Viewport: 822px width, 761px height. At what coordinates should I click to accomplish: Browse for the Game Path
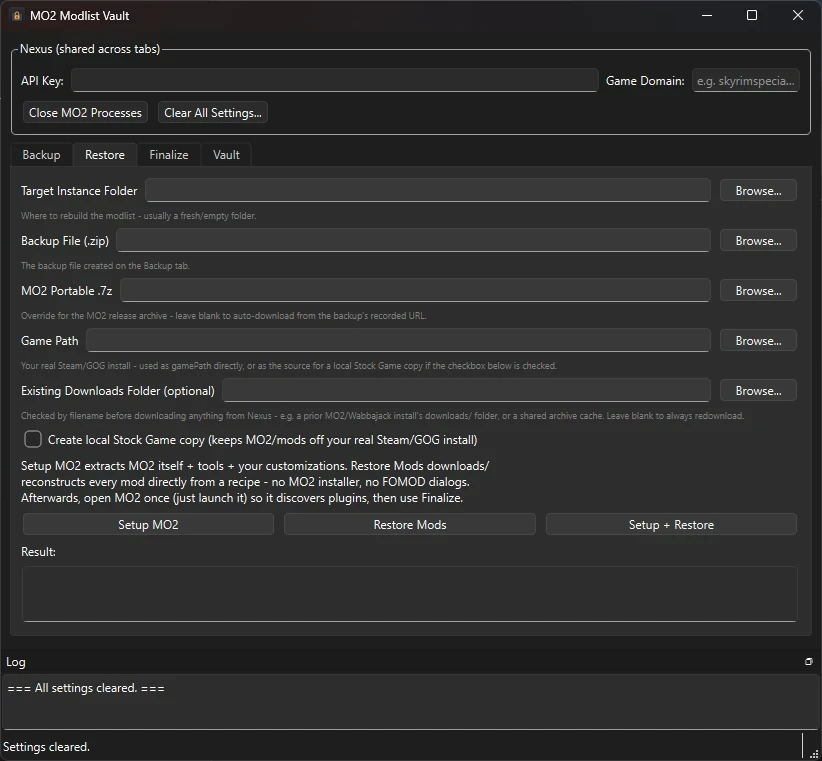click(758, 341)
